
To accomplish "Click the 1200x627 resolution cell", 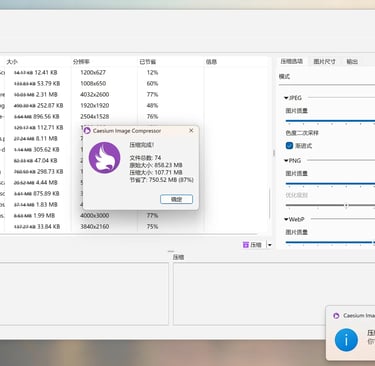I will pyautogui.click(x=93, y=73).
